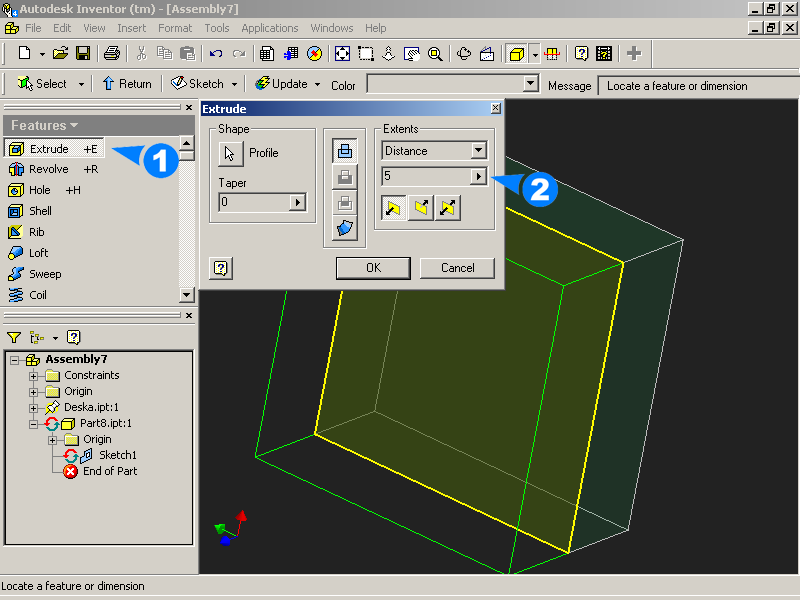The height and width of the screenshot is (600, 800).
Task: Open the distance value arrow flyout
Action: (478, 177)
